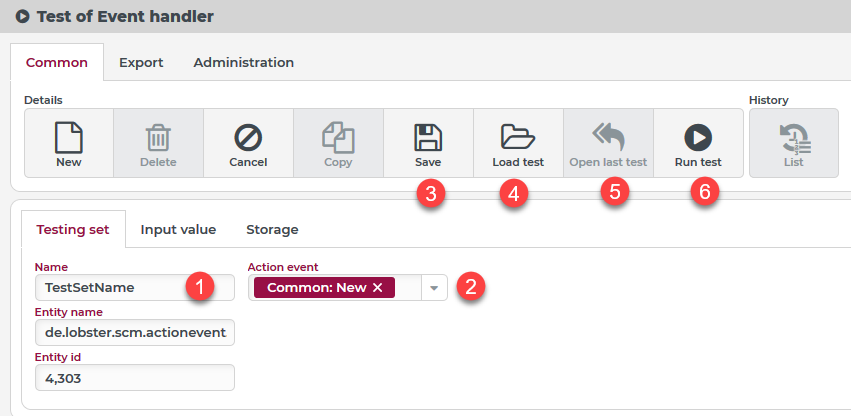
Task: Switch to the Export tab
Action: (141, 62)
